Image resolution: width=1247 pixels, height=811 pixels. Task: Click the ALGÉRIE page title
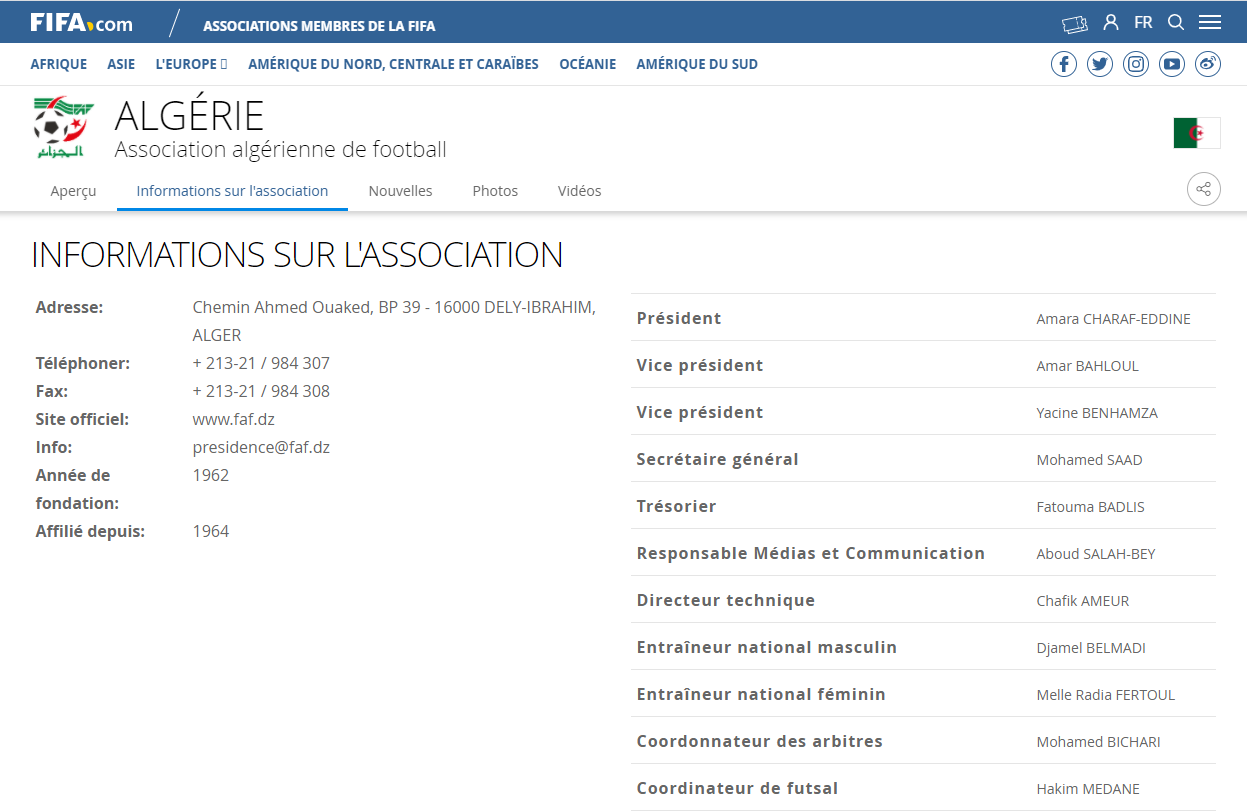(x=189, y=116)
